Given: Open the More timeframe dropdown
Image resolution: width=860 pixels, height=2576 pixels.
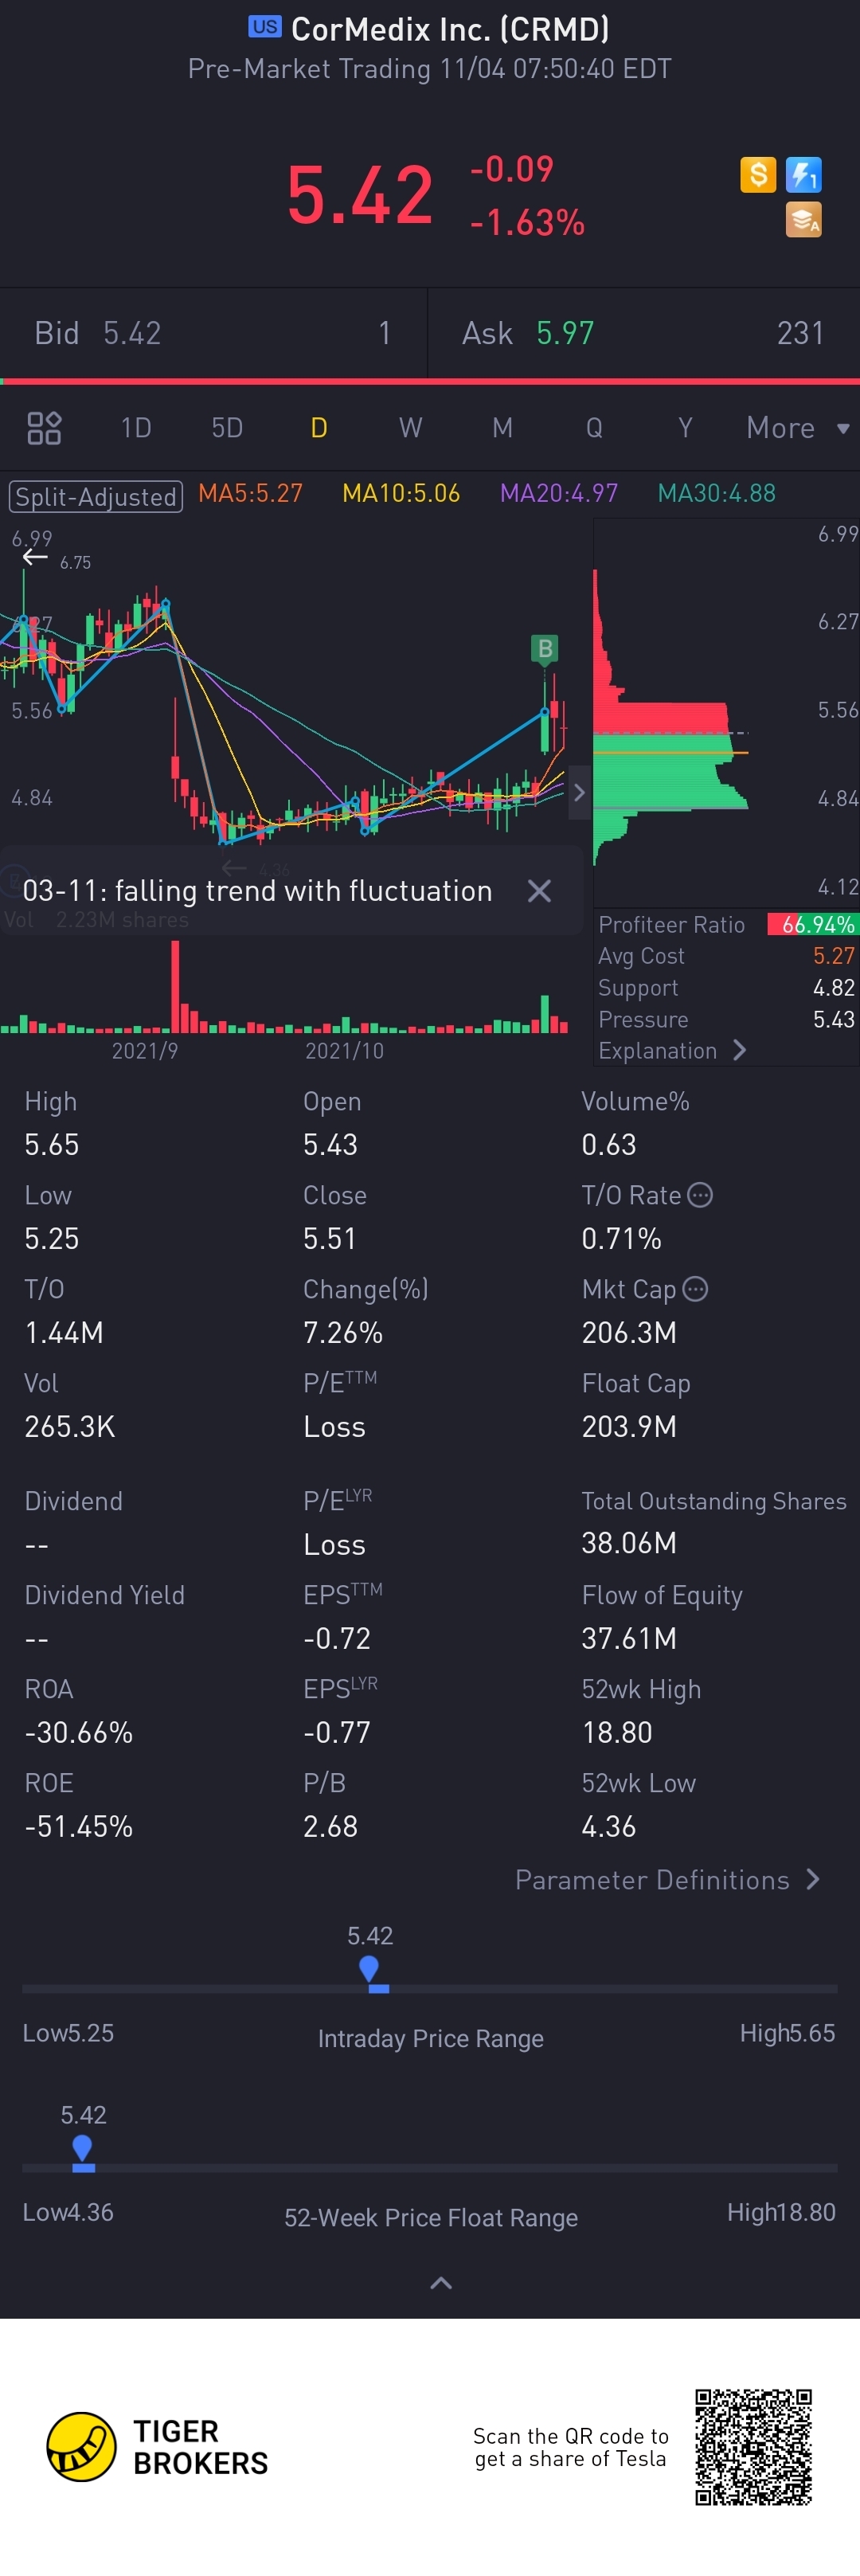Looking at the screenshot, I should tap(797, 428).
